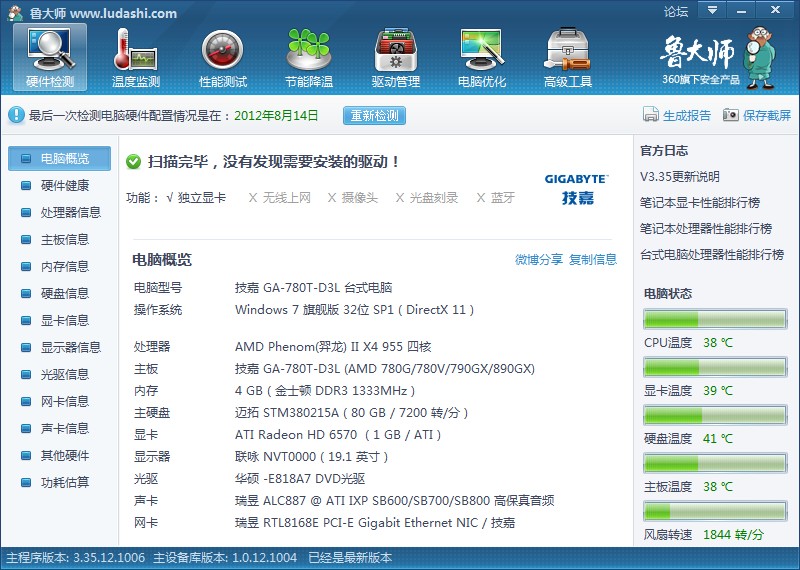Screen dimensions: 800x570
Task: Click the 显卡温度 progress bar
Action: coord(715,367)
